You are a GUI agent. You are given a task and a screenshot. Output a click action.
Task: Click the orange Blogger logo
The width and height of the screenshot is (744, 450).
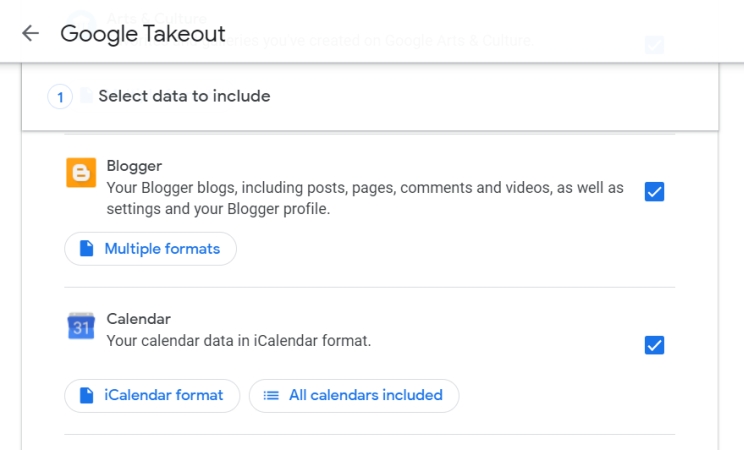[81, 172]
